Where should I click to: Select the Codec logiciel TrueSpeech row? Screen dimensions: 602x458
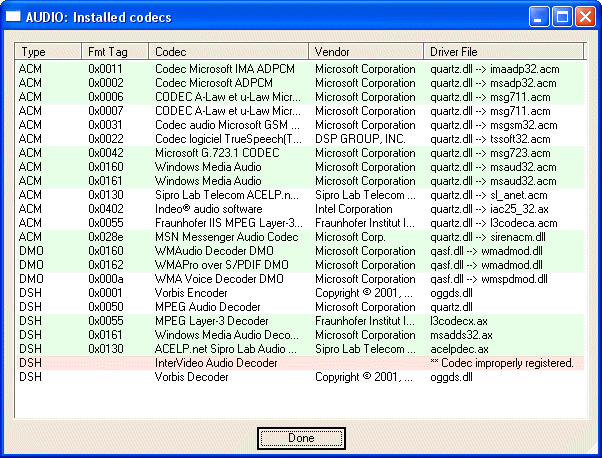click(x=300, y=139)
